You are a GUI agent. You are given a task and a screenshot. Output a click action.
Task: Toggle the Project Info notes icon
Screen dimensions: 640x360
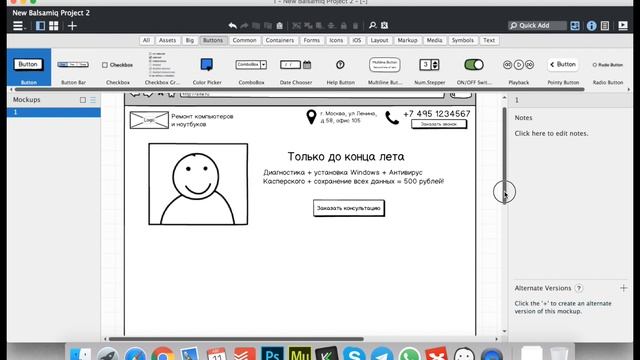point(605,26)
